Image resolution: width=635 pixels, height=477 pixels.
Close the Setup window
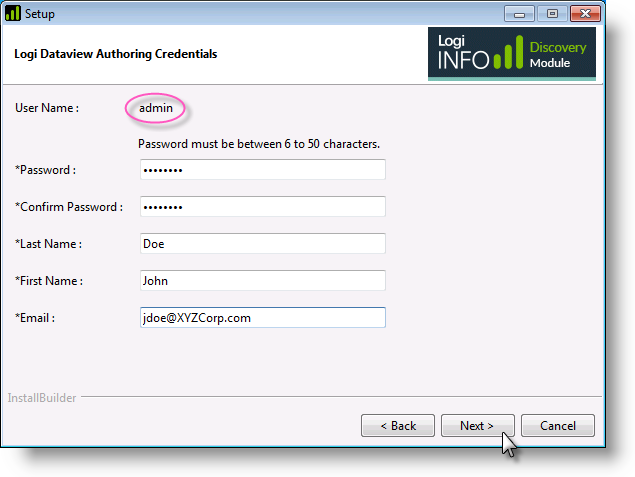(585, 14)
